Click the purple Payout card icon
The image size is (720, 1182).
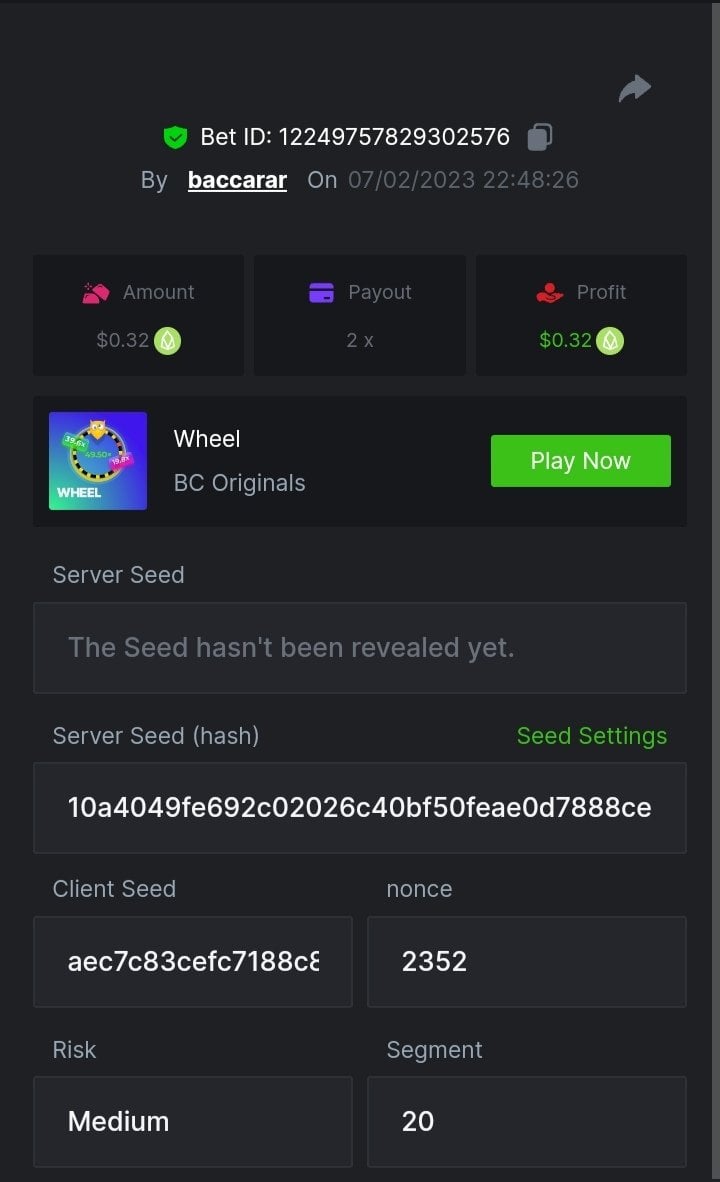tap(321, 293)
